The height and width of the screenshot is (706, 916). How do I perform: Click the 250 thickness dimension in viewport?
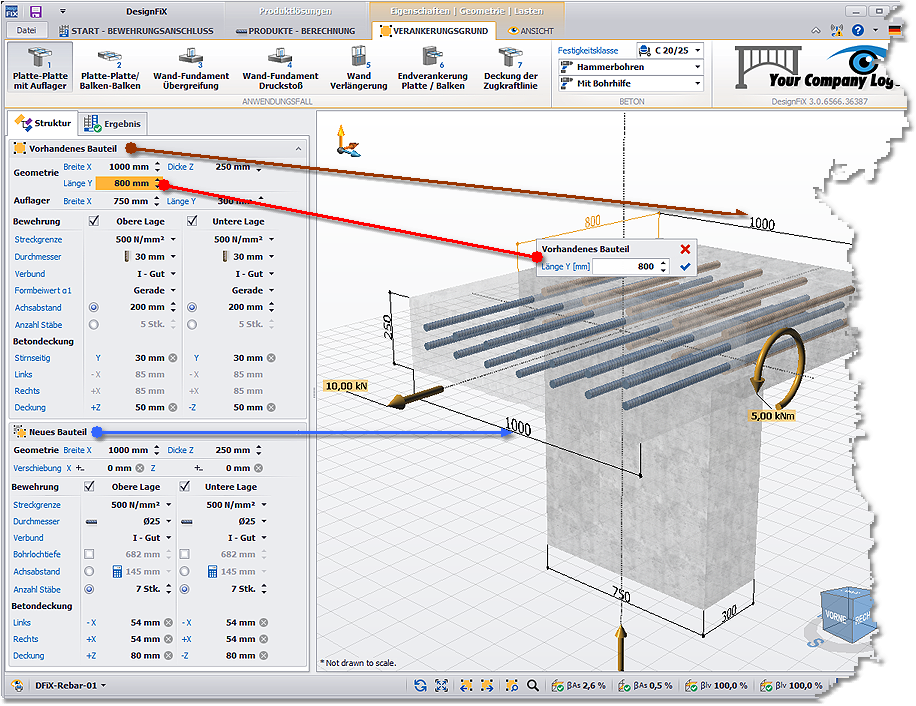[388, 327]
